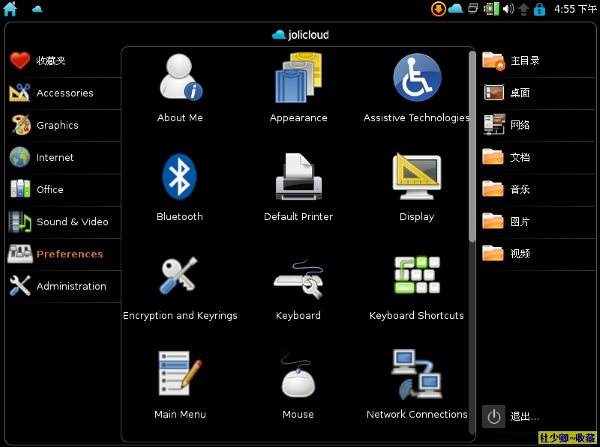600x447 pixels.
Task: Open the videos folder 视频
Action: click(538, 253)
